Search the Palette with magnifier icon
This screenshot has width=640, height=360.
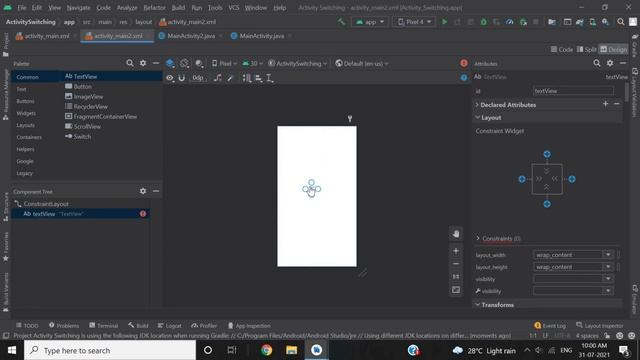click(130, 63)
